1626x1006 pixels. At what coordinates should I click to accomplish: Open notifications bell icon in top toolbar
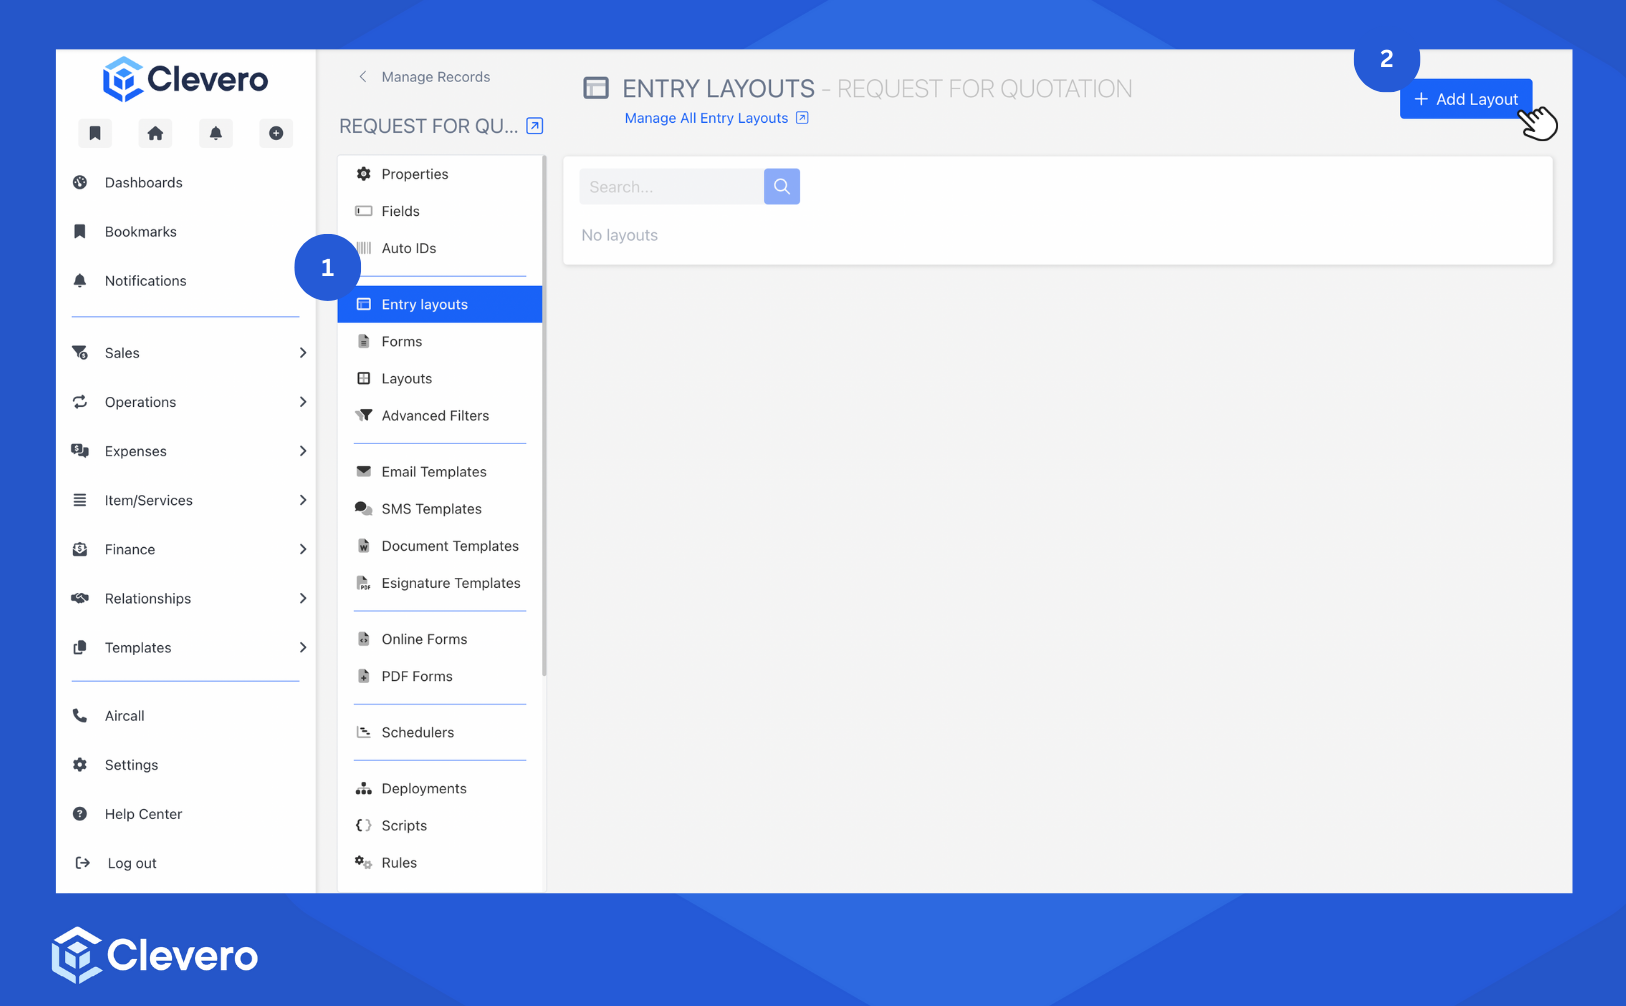tap(216, 133)
